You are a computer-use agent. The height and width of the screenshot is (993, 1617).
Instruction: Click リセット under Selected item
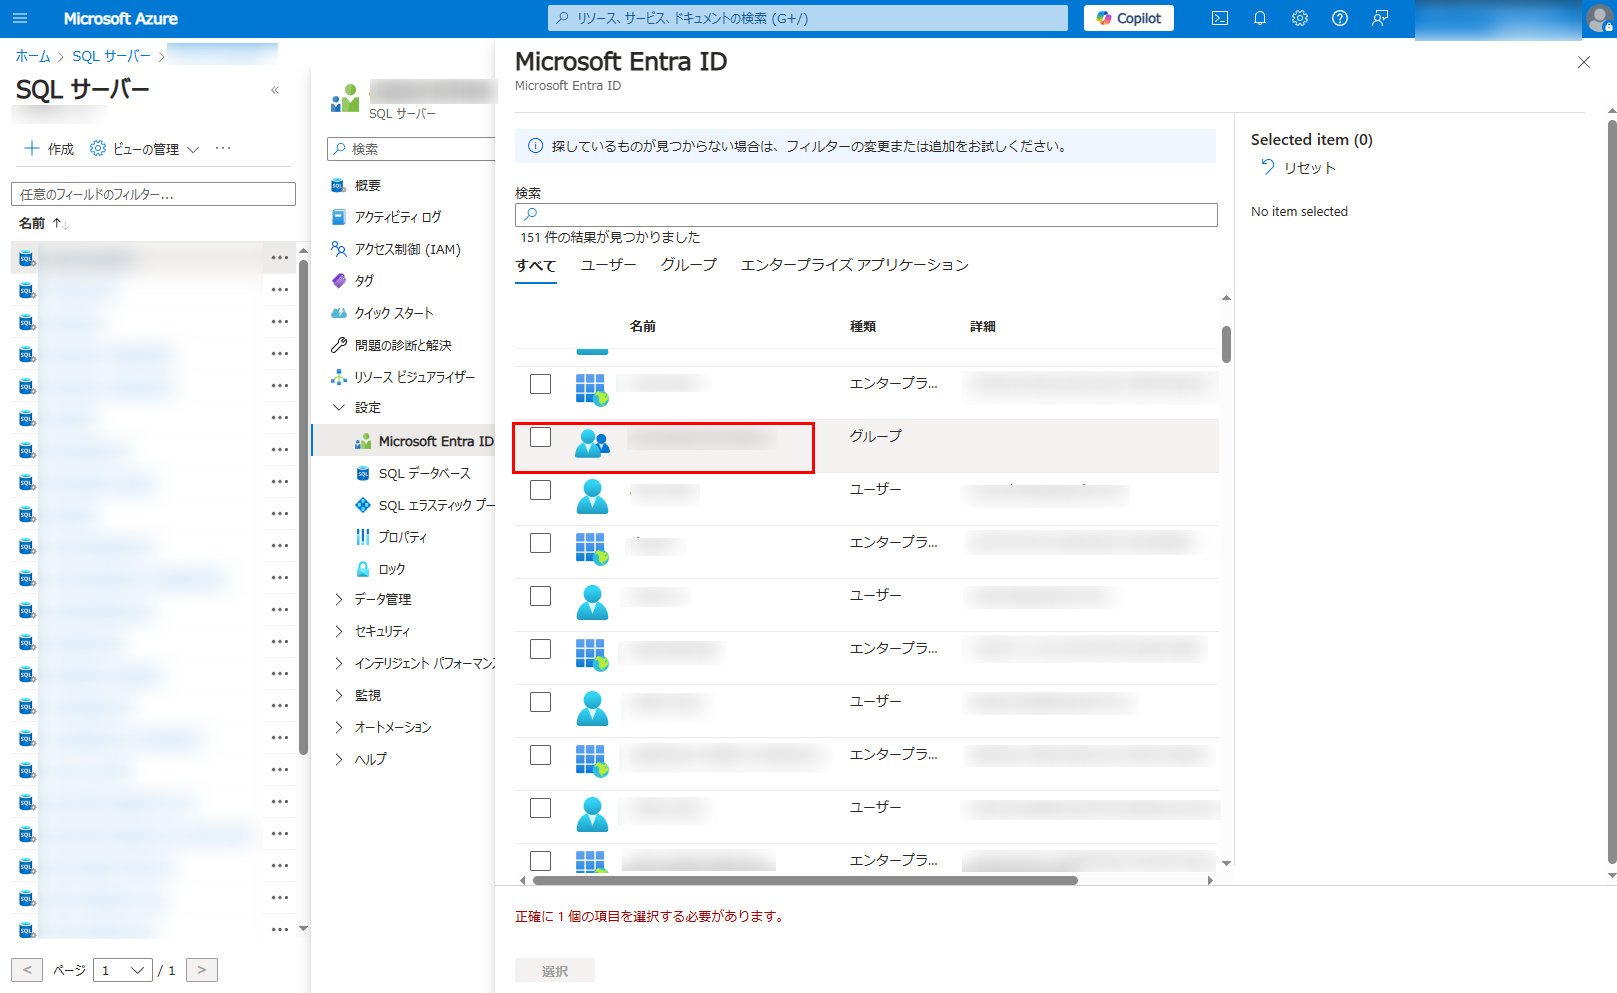coord(1297,168)
